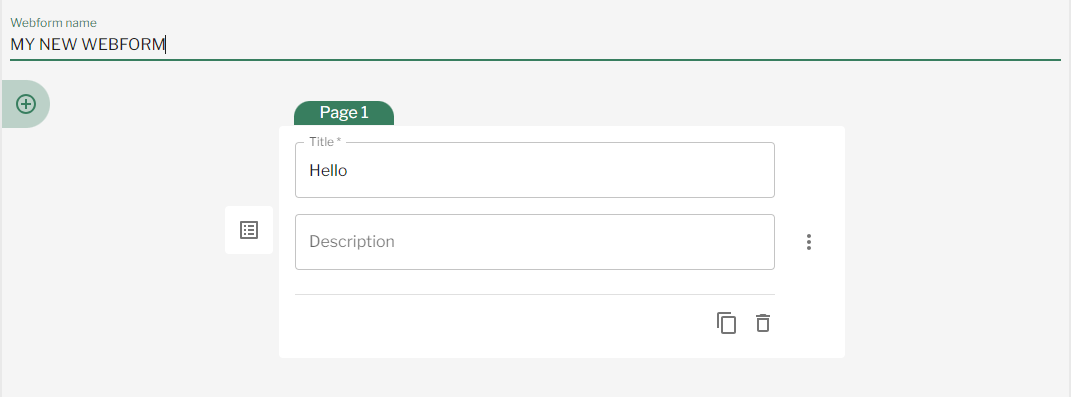1071x397 pixels.
Task: Duplicate the section with the copy icon
Action: pos(727,323)
